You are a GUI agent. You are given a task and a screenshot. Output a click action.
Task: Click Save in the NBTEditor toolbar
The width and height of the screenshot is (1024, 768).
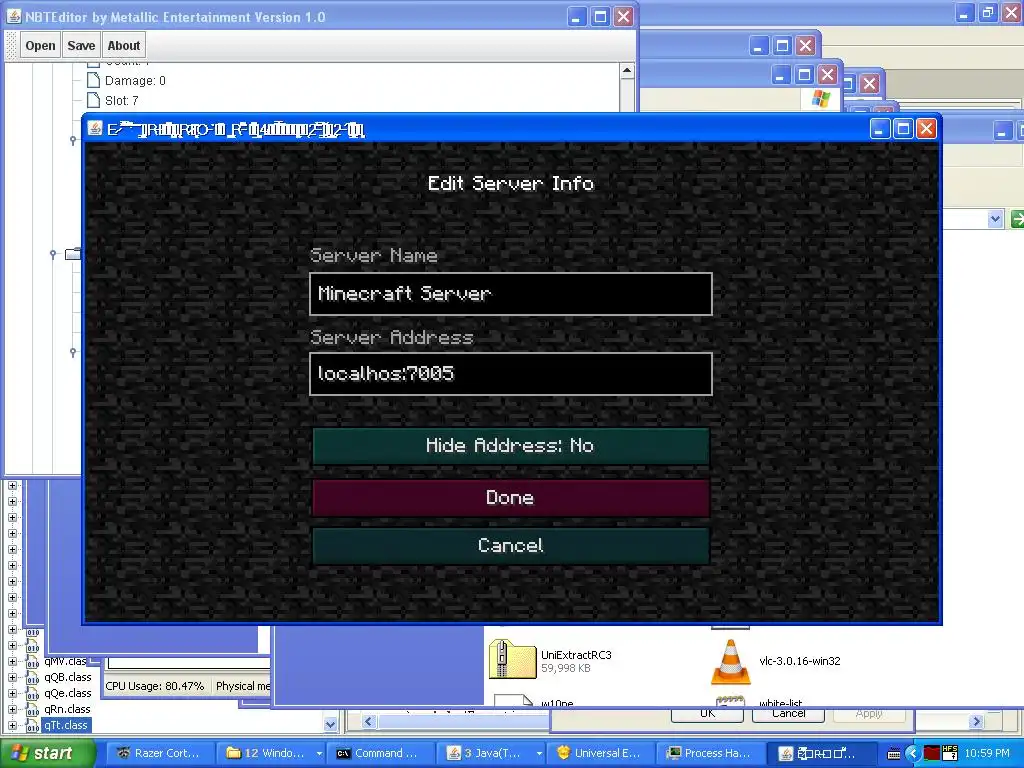[x=81, y=46]
